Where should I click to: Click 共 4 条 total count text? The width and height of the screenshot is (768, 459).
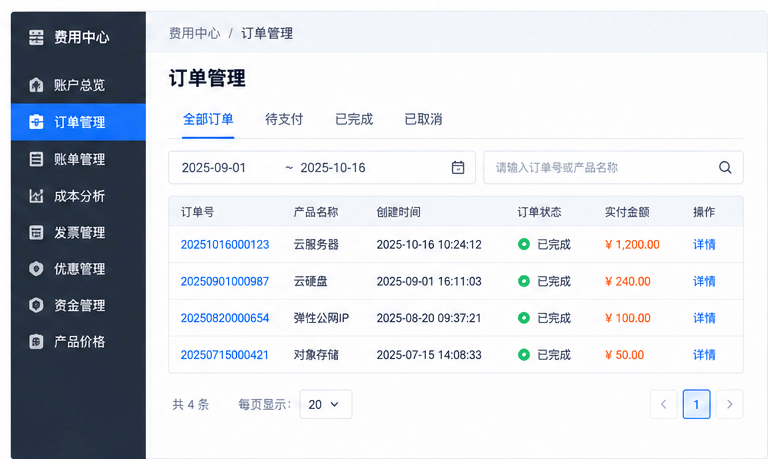coord(191,405)
